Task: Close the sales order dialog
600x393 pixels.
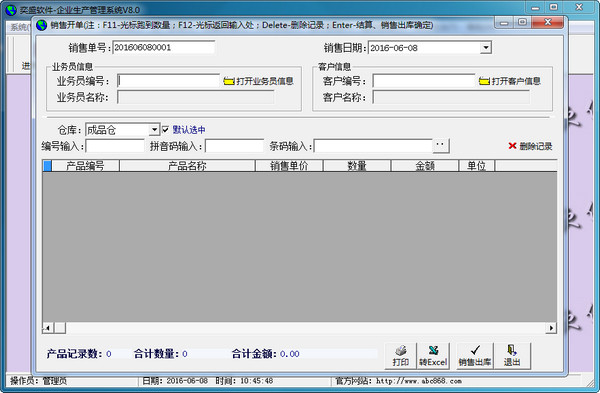Action: click(548, 23)
